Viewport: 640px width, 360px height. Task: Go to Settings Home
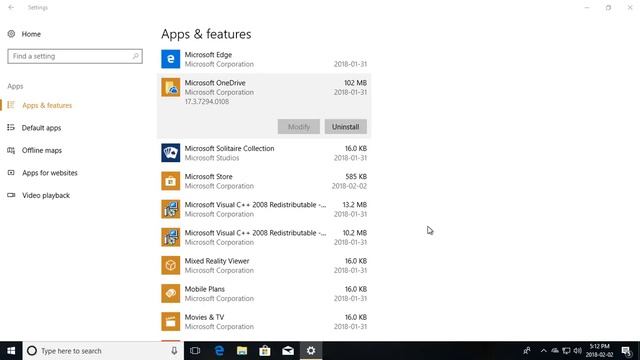tap(31, 34)
